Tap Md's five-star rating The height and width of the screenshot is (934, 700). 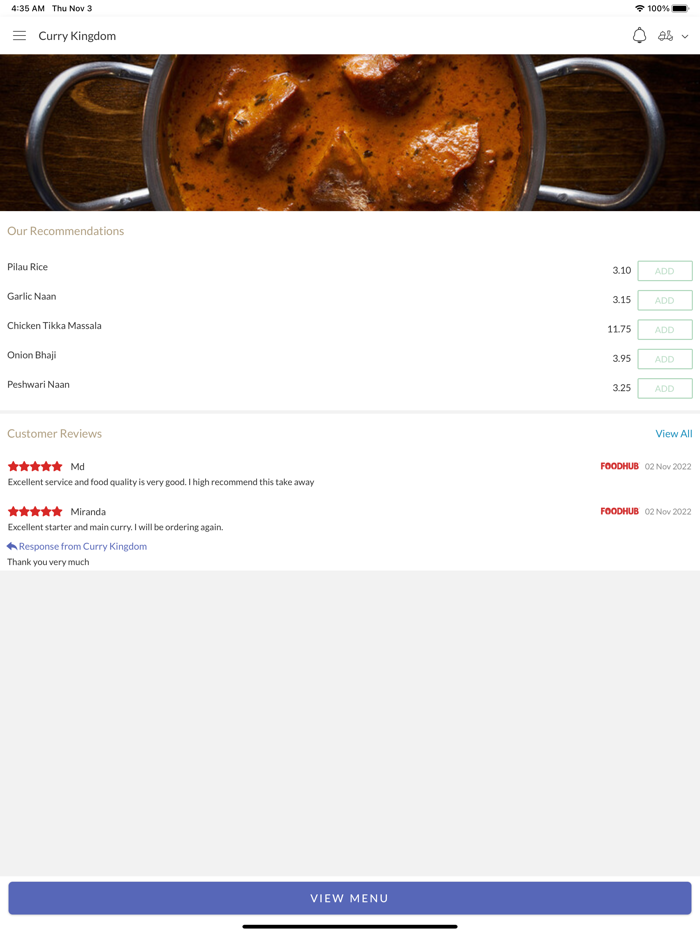(35, 467)
